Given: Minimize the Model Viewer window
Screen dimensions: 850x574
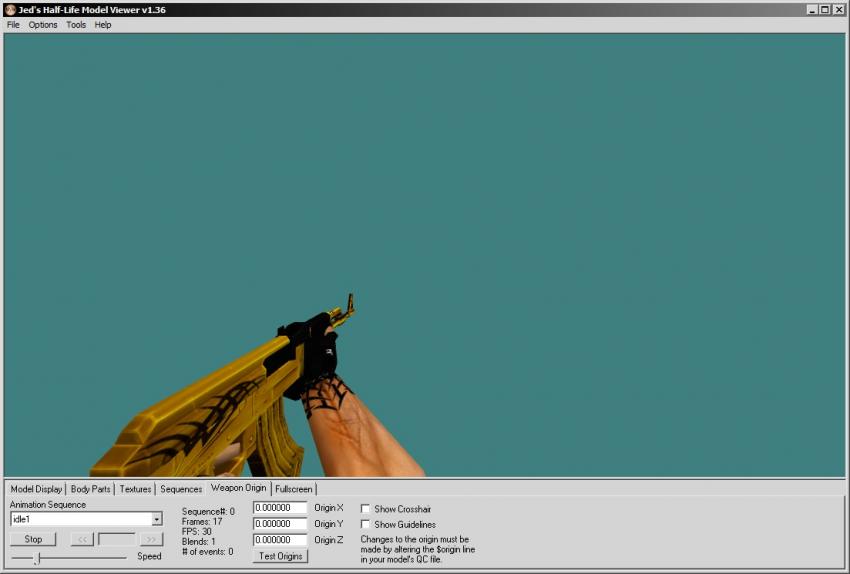Looking at the screenshot, I should pos(812,9).
